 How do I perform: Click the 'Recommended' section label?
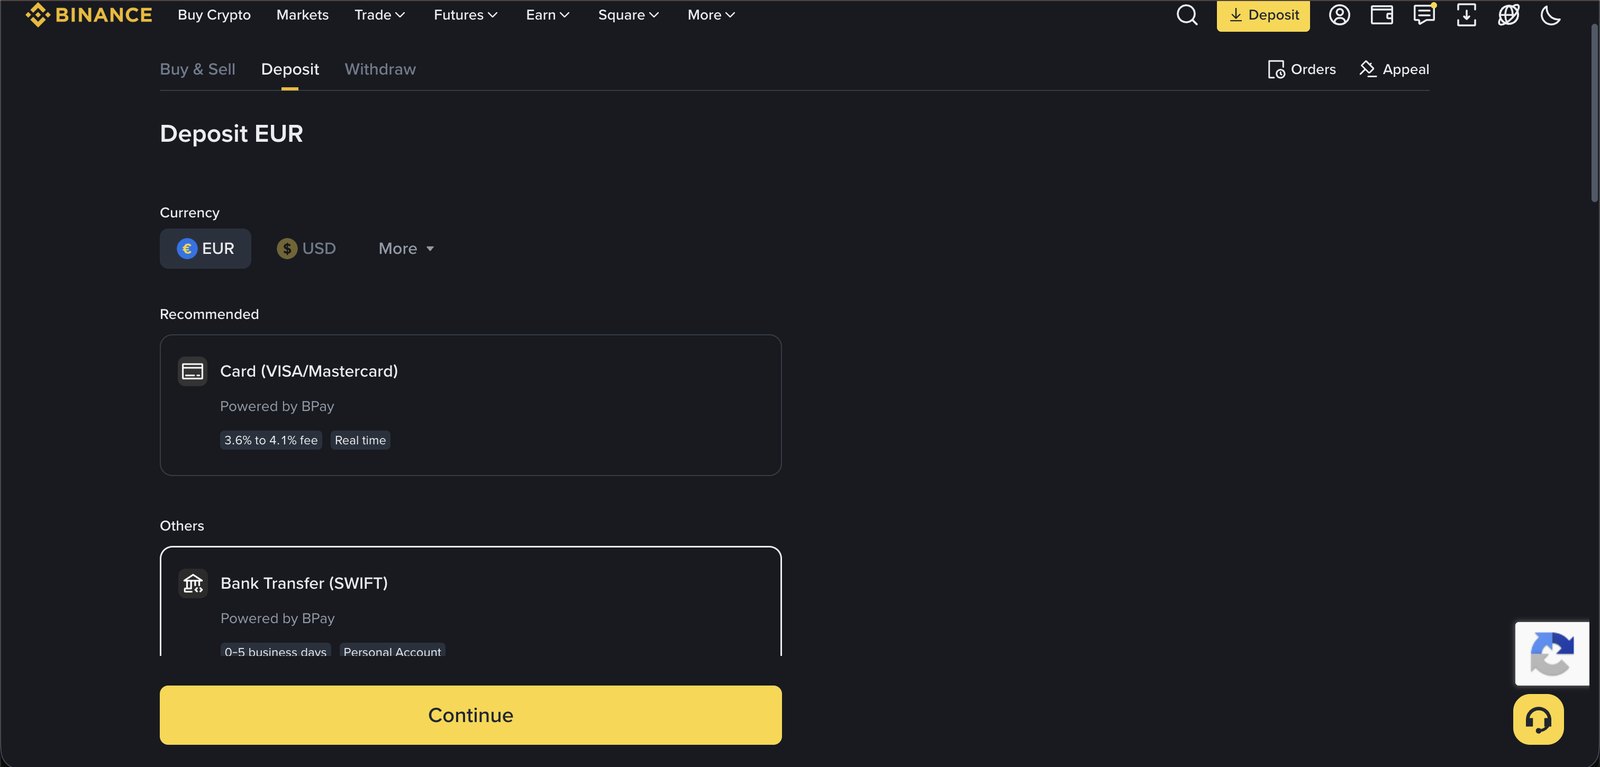209,314
